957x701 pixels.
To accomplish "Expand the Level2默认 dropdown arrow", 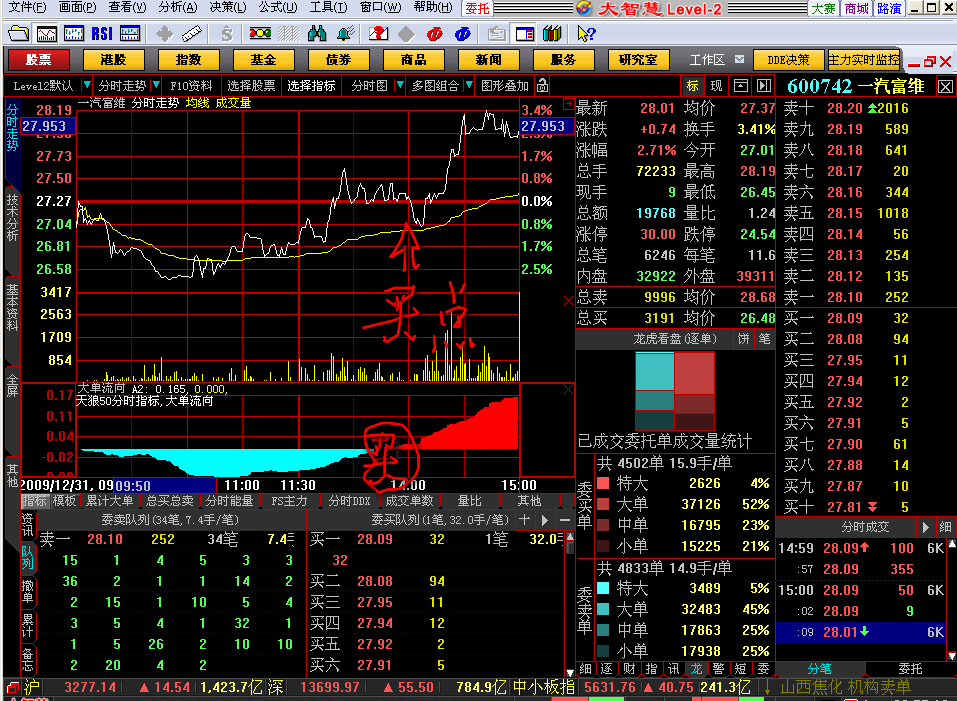I will 86,85.
